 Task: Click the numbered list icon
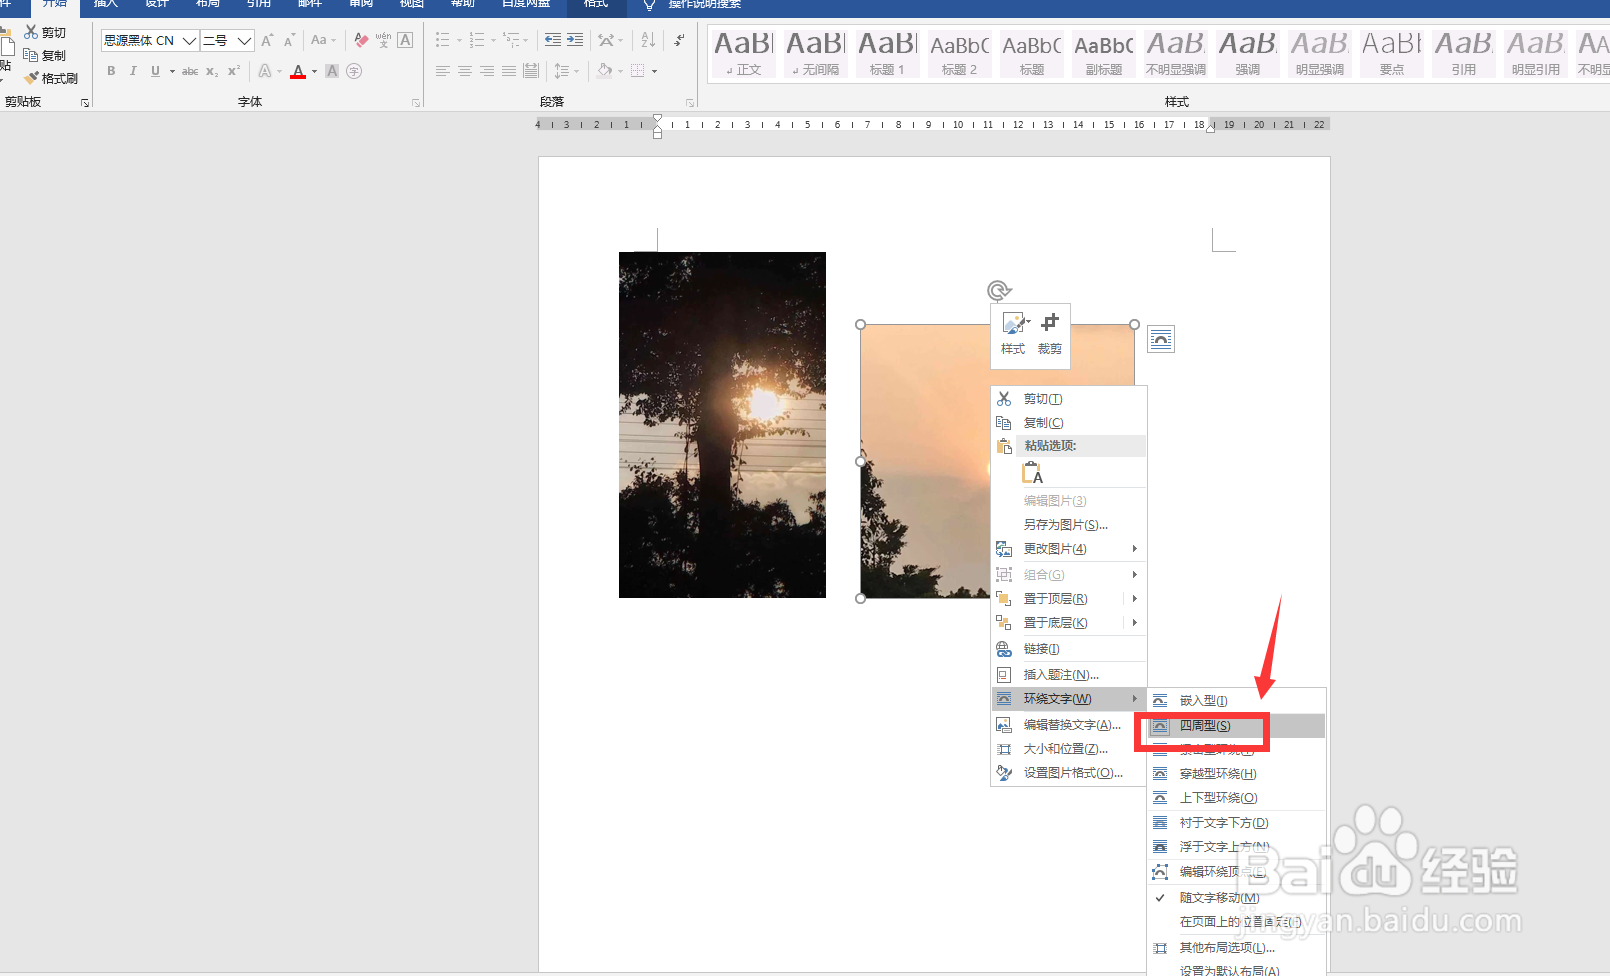pos(477,40)
